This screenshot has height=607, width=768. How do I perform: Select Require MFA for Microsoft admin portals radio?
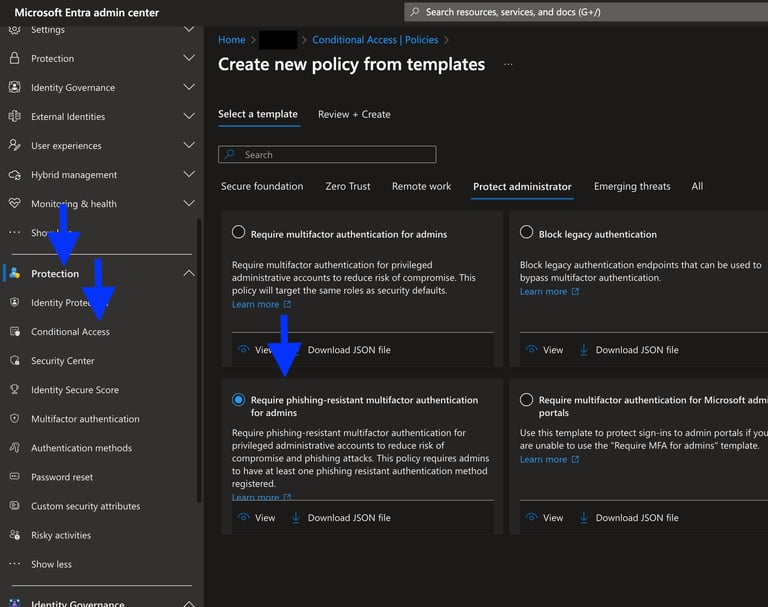527,400
